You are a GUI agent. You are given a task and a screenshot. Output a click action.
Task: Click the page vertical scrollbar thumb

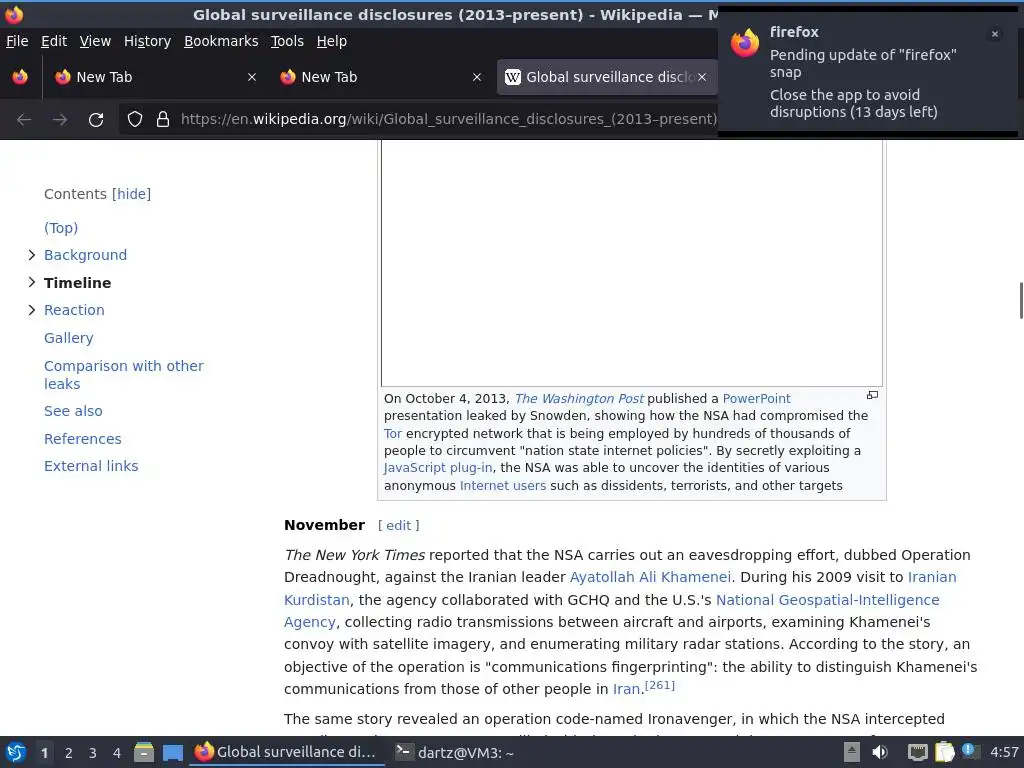pos(1021,300)
